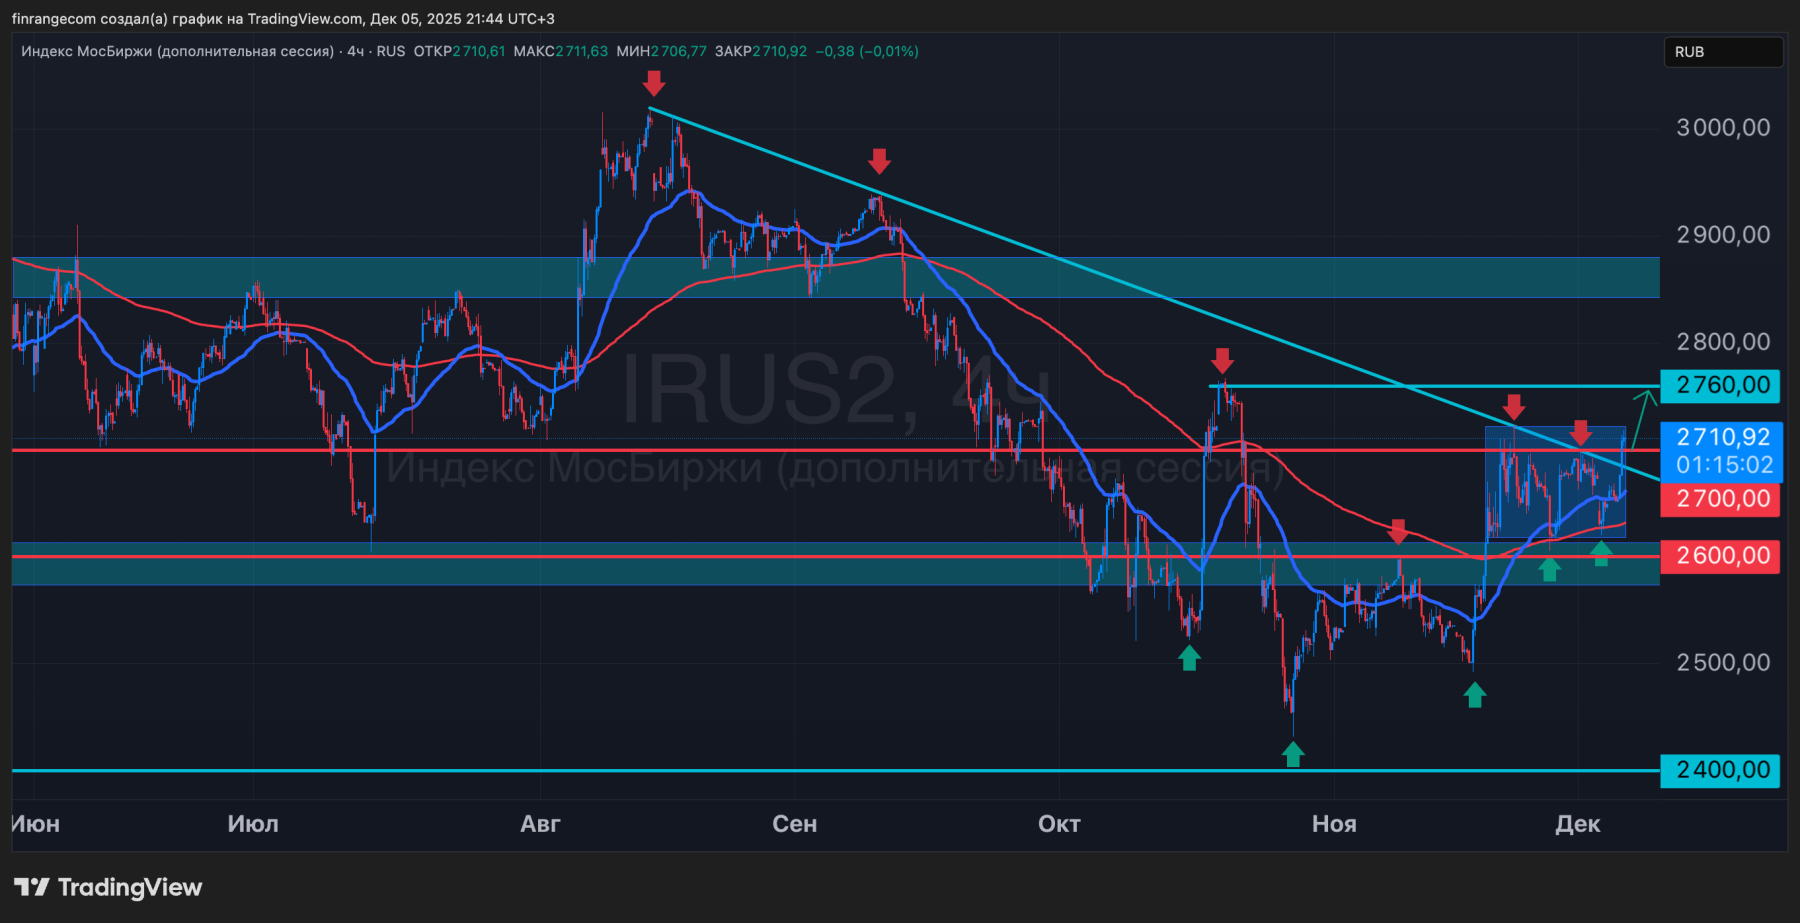Select the lowest green arrow near the 2400 line
Screen dimensions: 1800x923
tap(1293, 754)
